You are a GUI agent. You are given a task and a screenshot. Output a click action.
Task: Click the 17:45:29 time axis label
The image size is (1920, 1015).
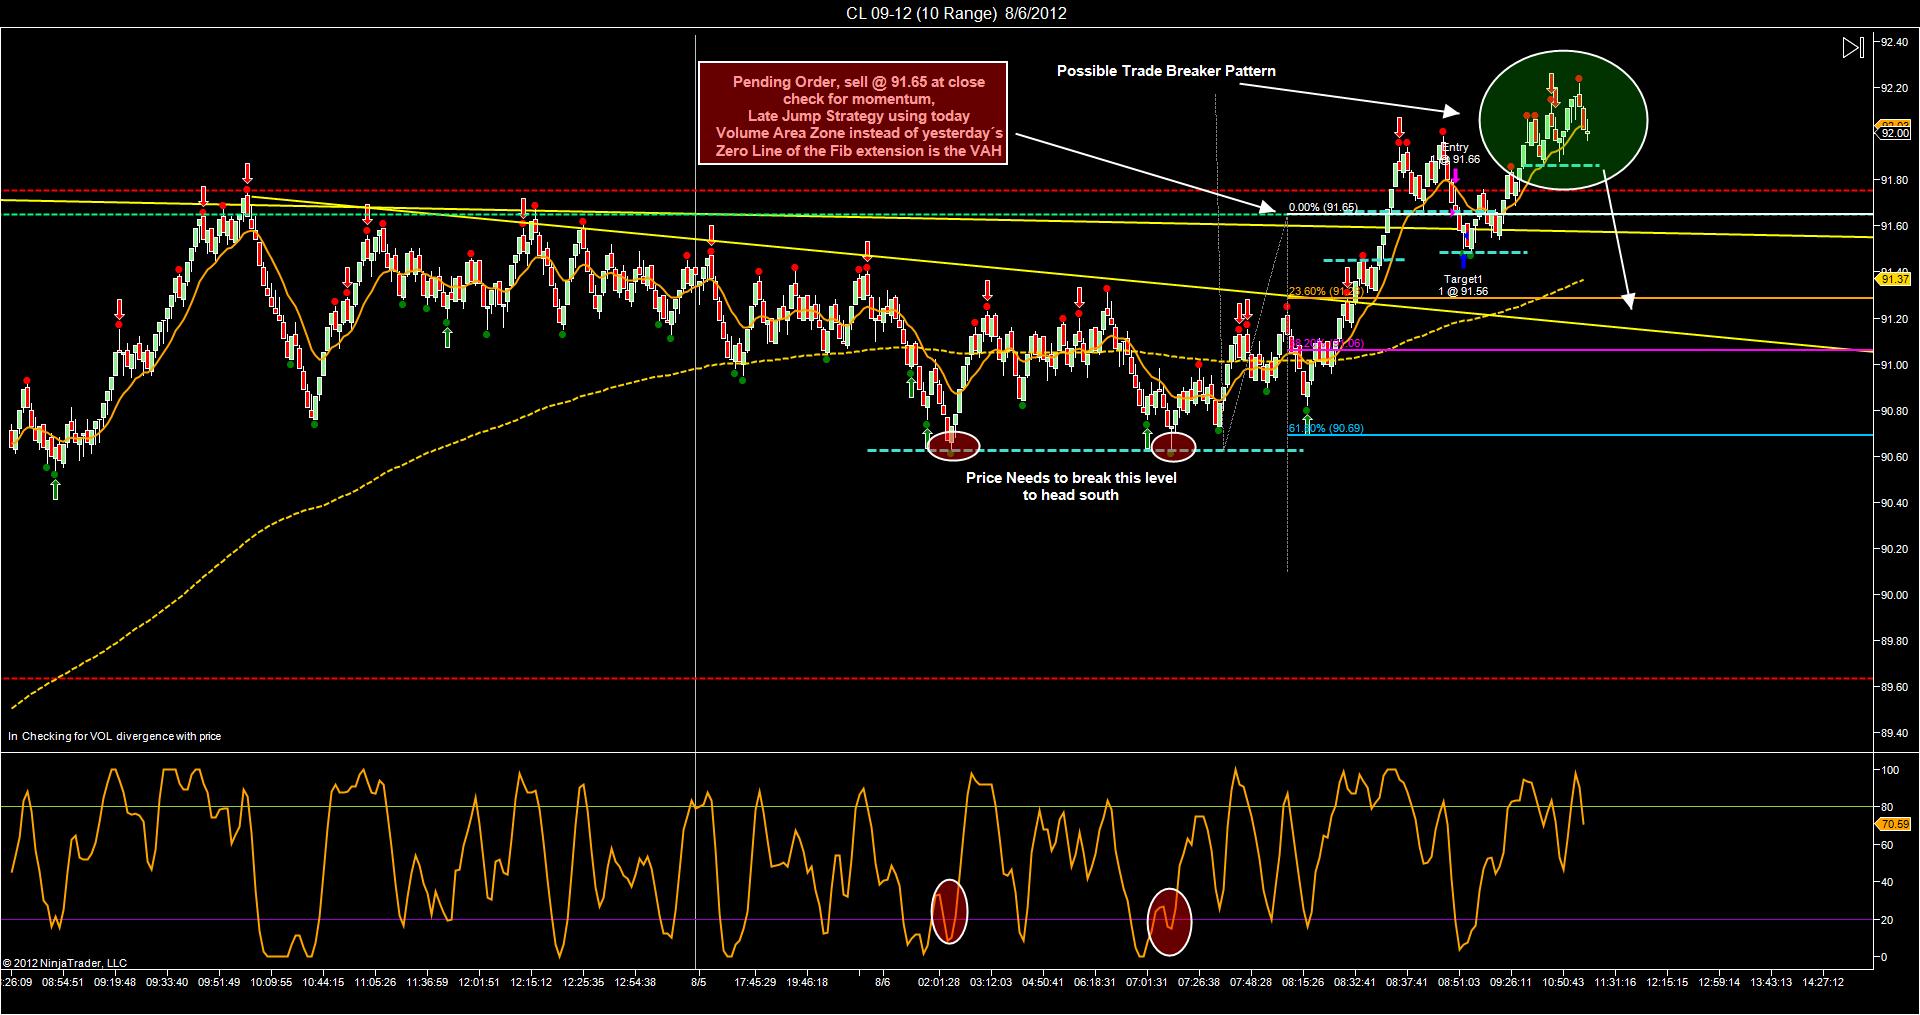[755, 982]
